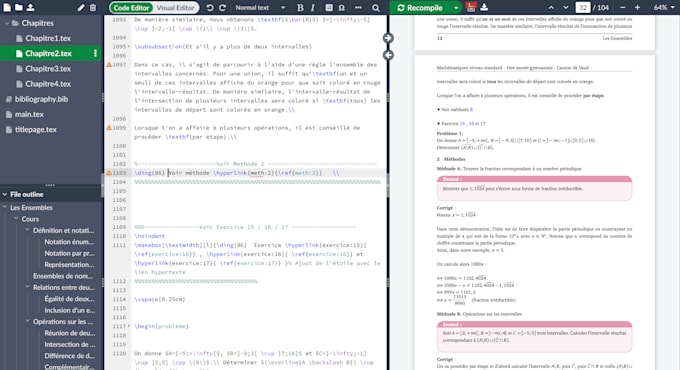Image resolution: width=680 pixels, height=370 pixels.
Task: Click the warning icon on line 1099
Action: click(109, 128)
